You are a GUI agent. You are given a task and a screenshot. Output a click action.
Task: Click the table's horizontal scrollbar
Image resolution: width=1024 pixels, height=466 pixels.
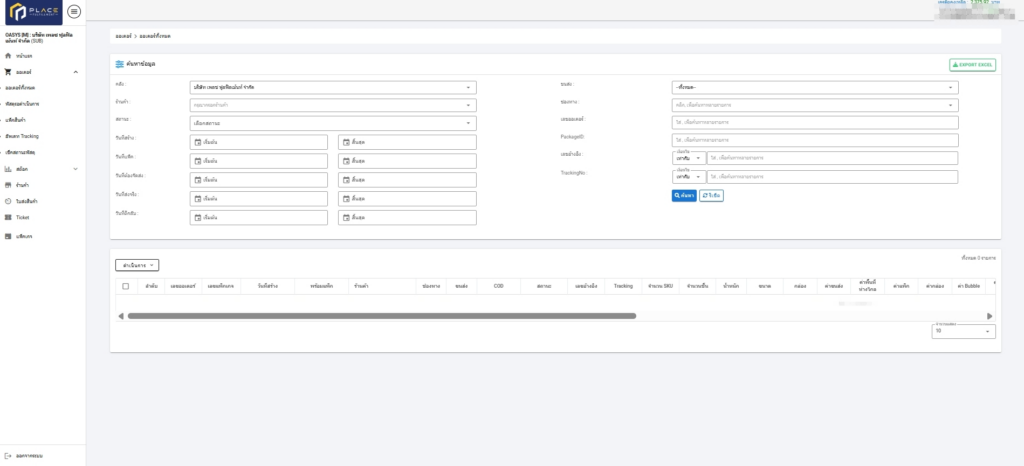pyautogui.click(x=381, y=316)
